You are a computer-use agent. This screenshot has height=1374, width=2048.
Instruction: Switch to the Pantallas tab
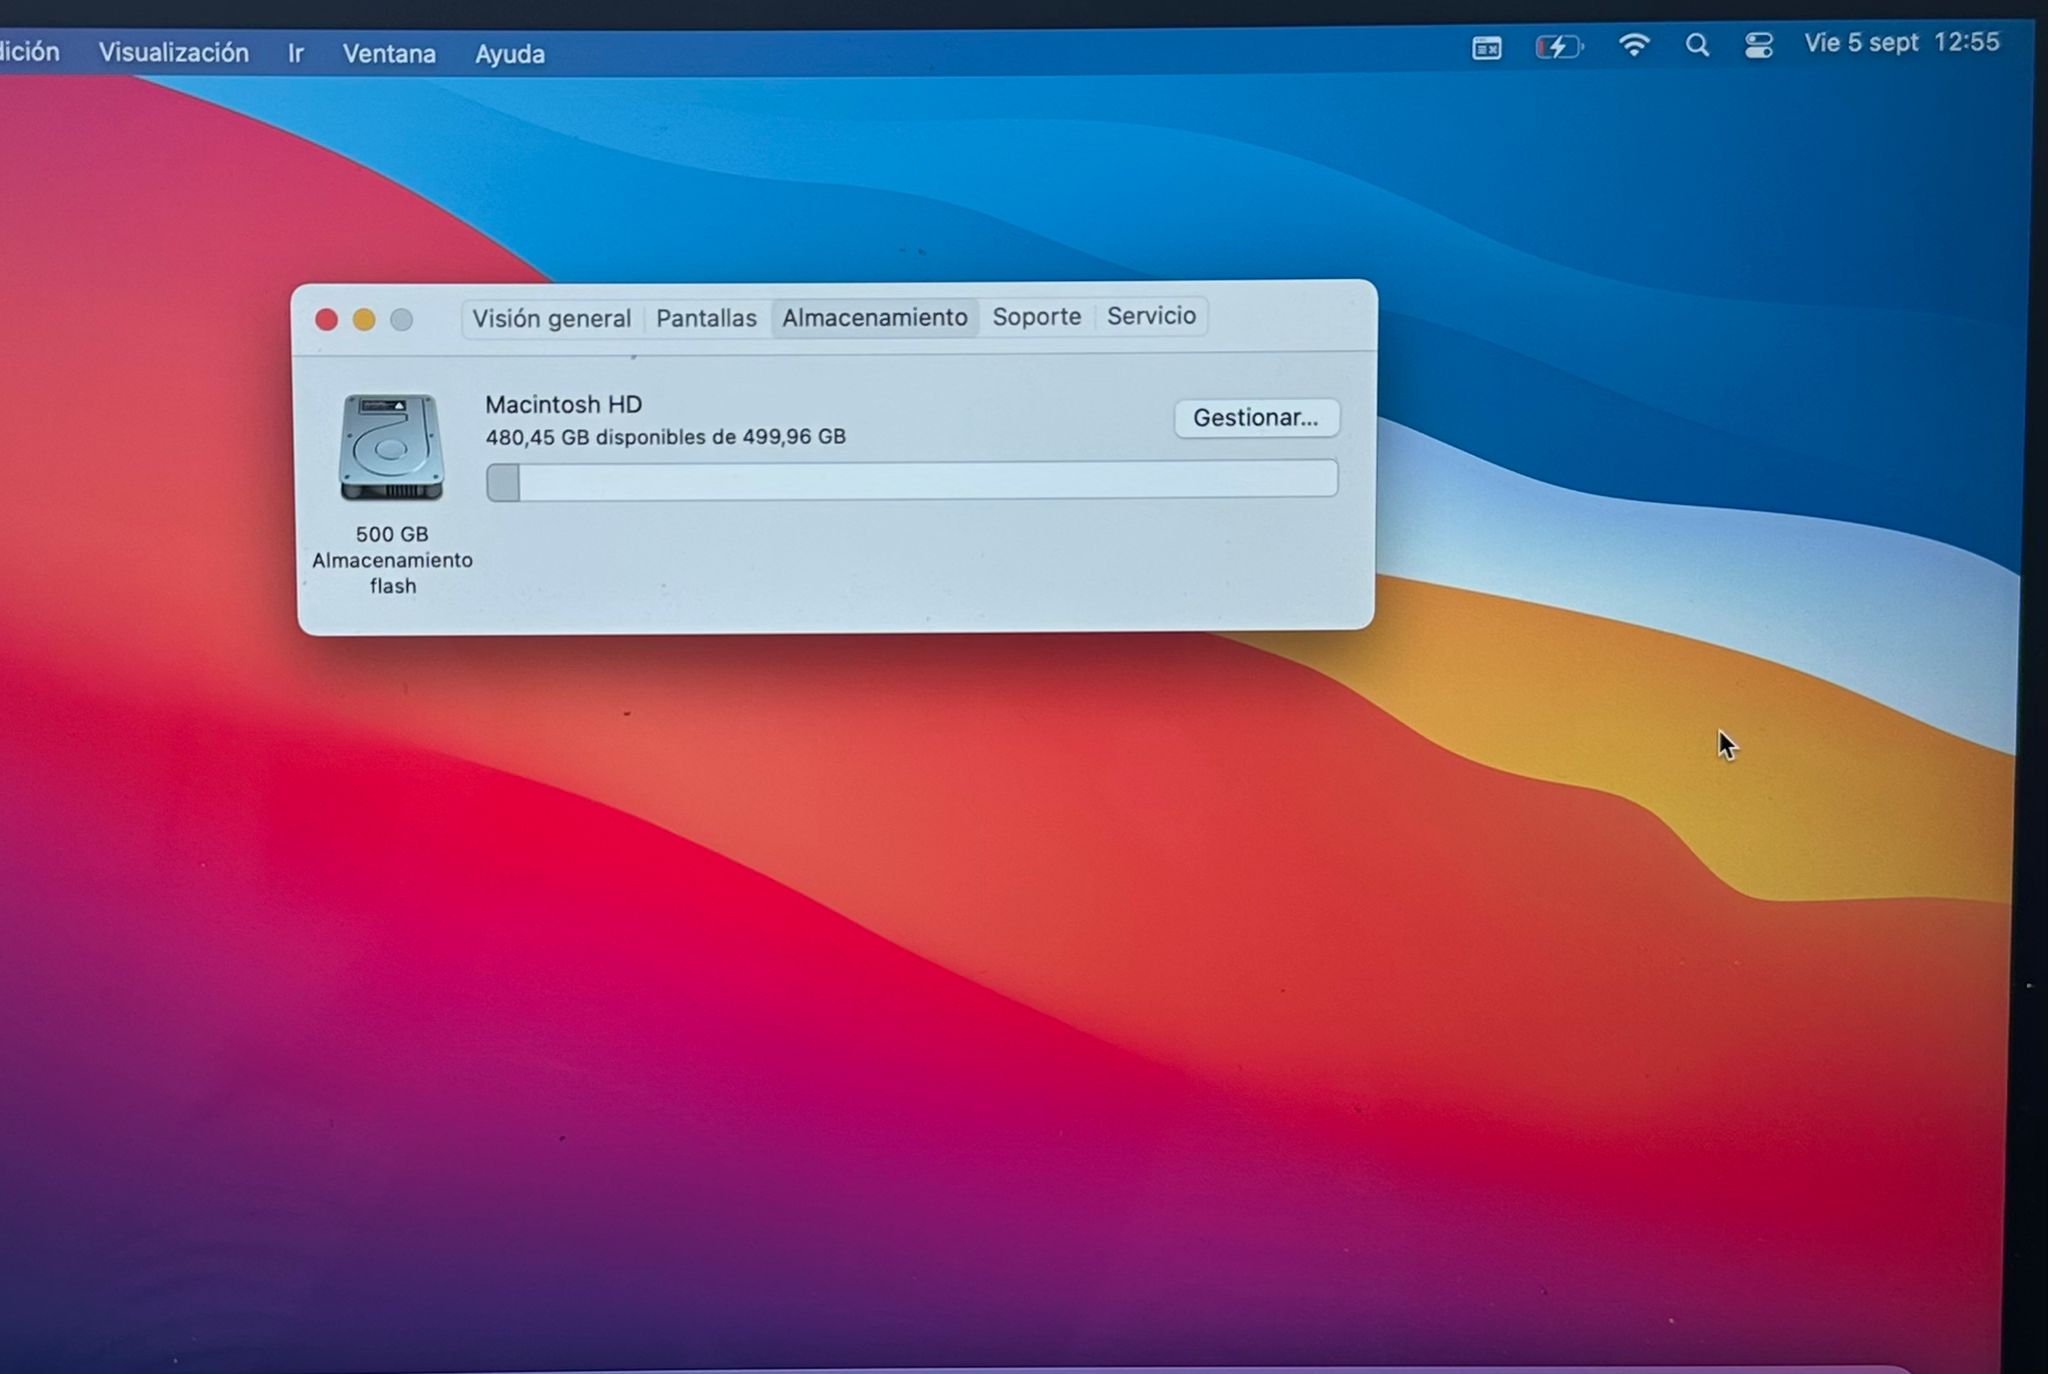[706, 318]
